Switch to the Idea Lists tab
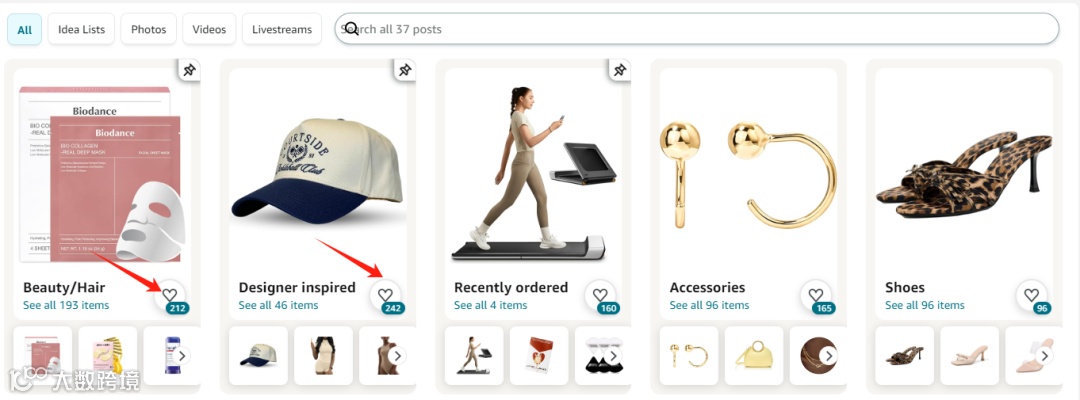Viewport: 1080px width, 400px height. 81,29
